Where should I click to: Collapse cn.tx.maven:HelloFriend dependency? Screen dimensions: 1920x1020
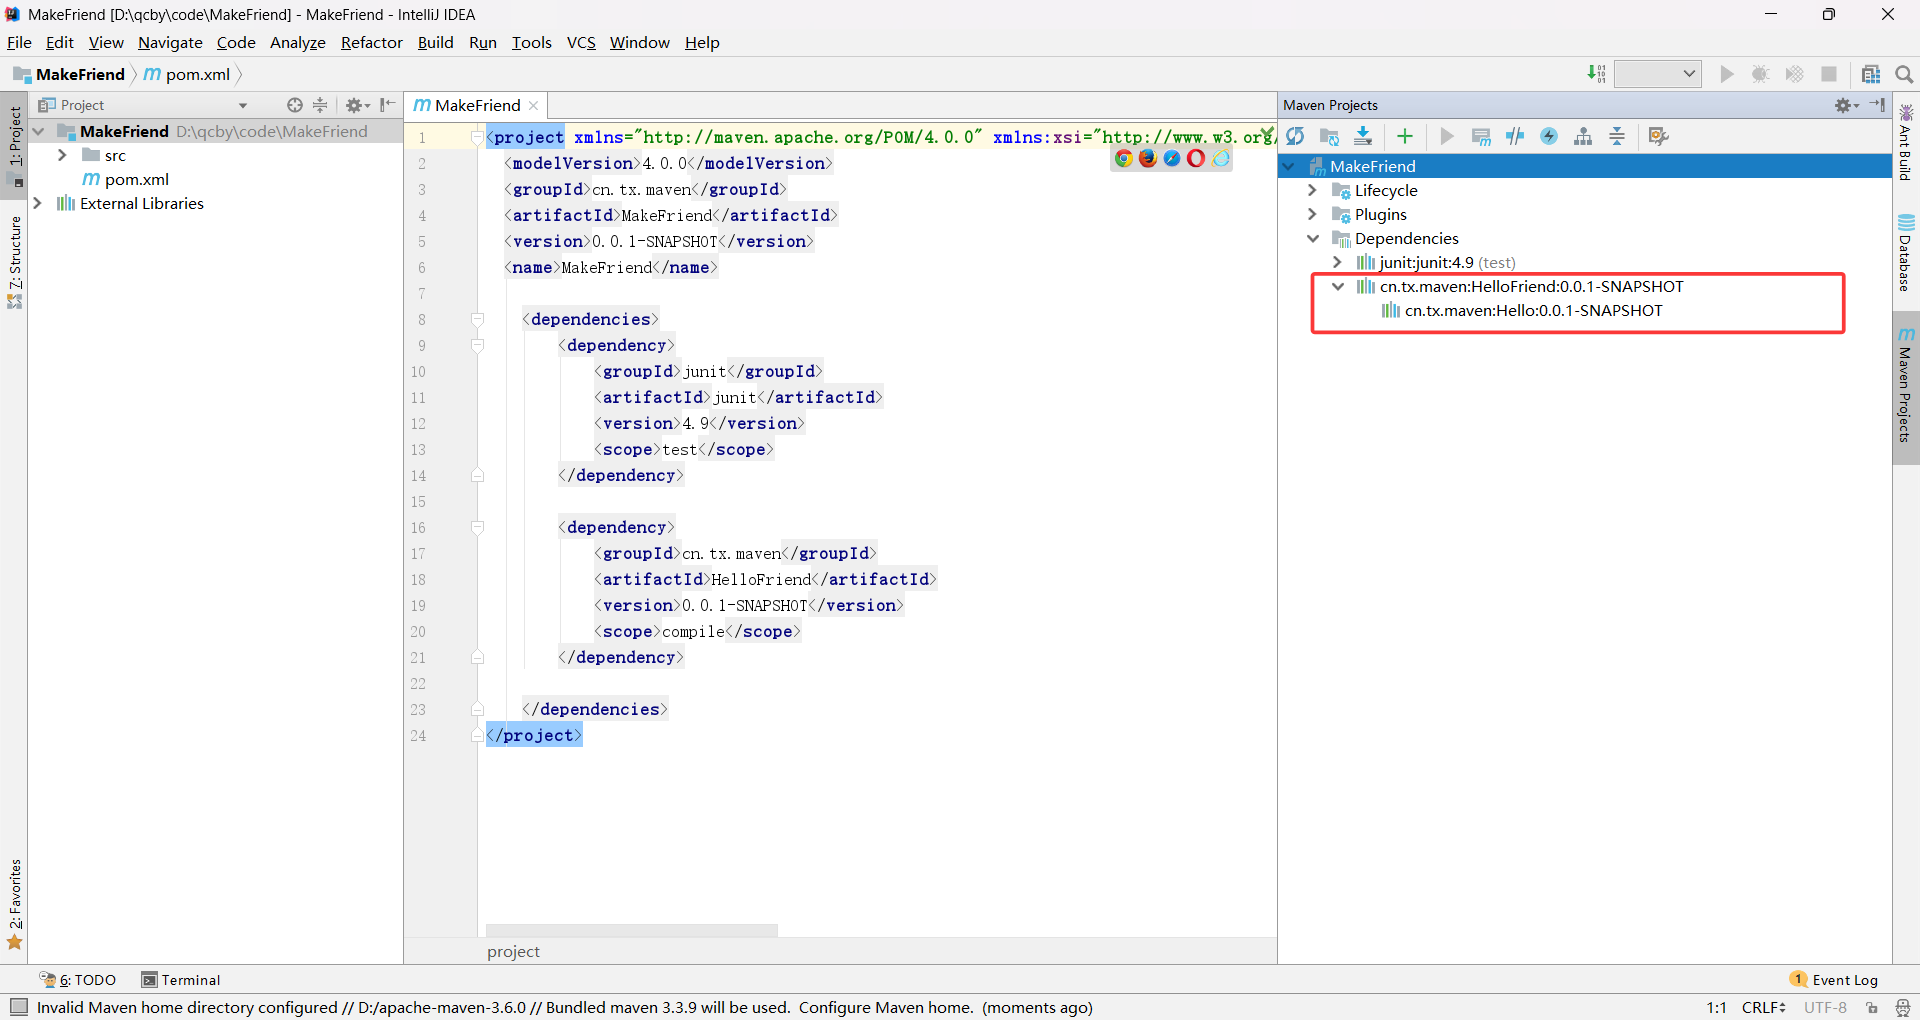[1338, 286]
